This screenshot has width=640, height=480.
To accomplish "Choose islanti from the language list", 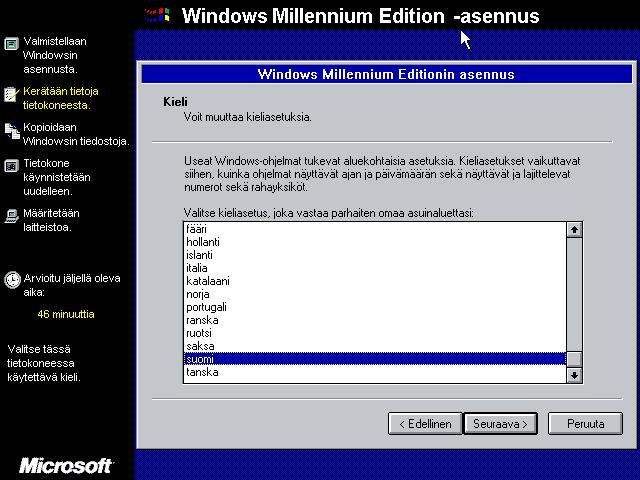I will [375, 255].
